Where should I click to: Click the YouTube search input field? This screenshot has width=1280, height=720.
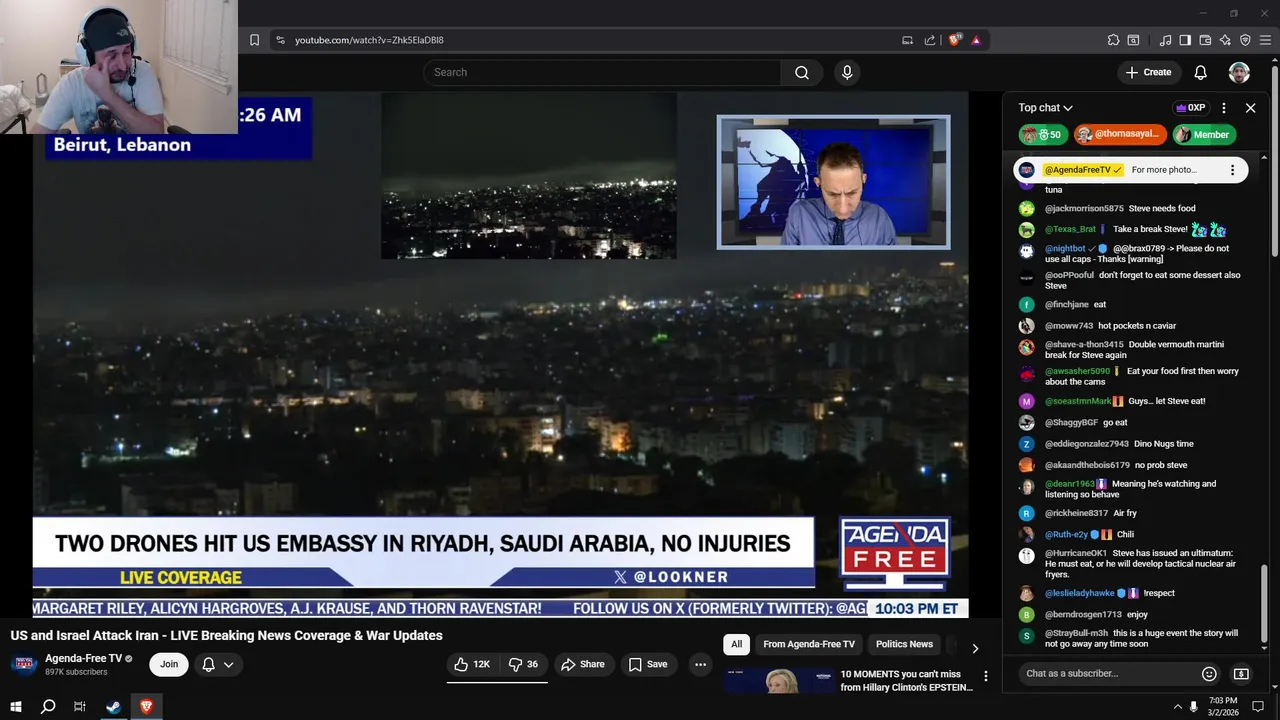click(x=602, y=72)
